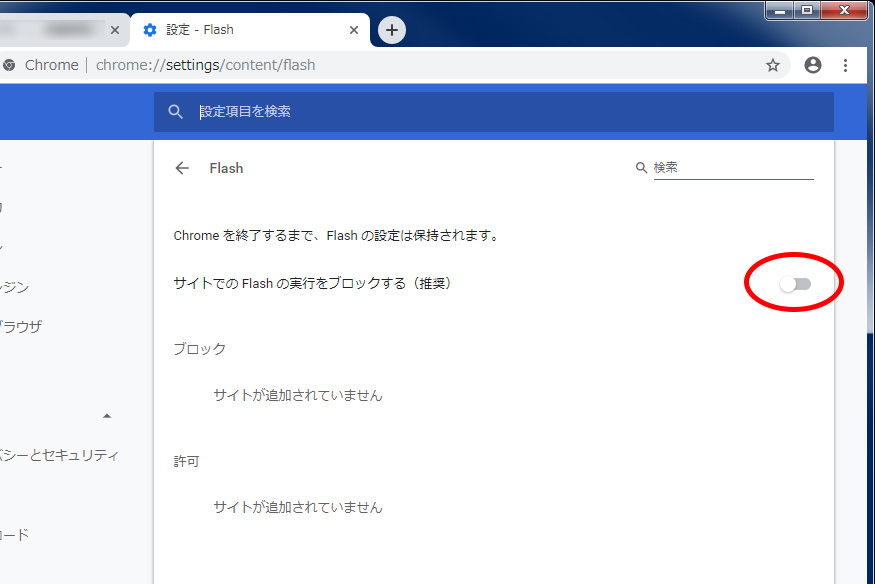Collapse the sidebar section with up arrow
The image size is (875, 584).
coord(107,416)
